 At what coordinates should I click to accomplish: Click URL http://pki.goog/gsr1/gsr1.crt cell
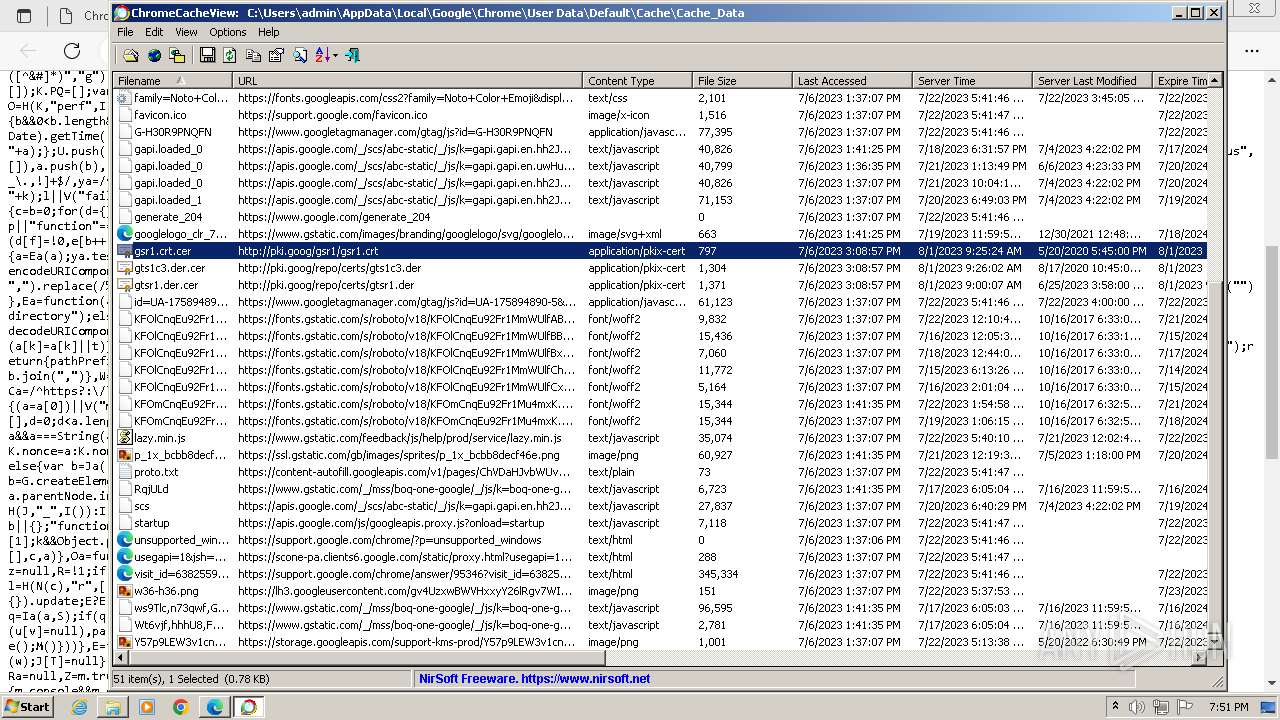pos(308,251)
